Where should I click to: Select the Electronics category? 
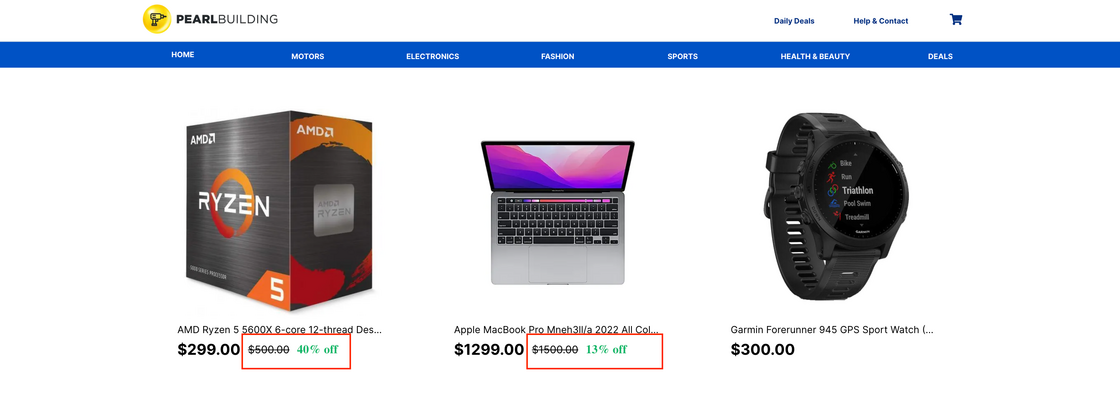432,57
